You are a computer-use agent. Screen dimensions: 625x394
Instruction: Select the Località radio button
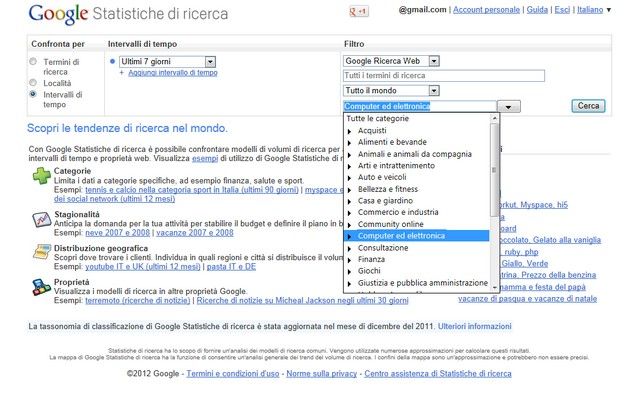pos(33,83)
